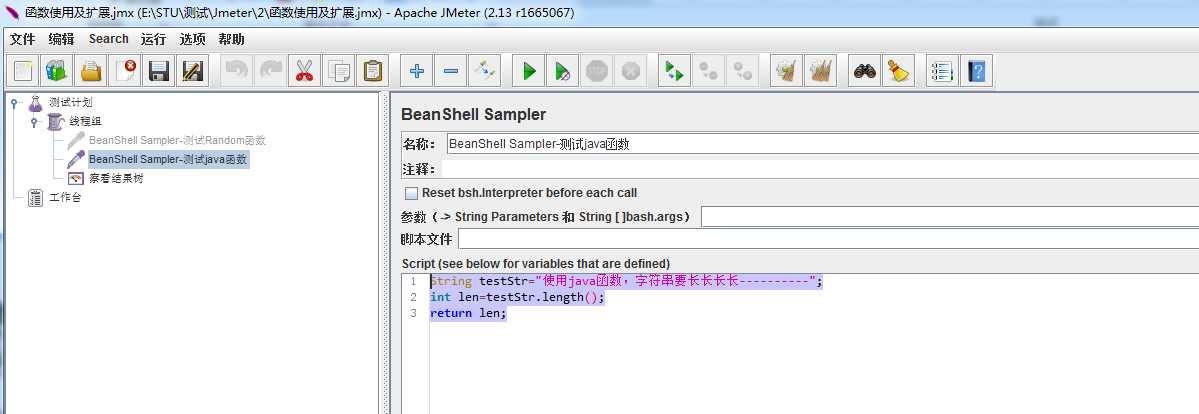Image resolution: width=1199 pixels, height=414 pixels.
Task: Clear results with single broom icon
Action: pyautogui.click(x=786, y=71)
